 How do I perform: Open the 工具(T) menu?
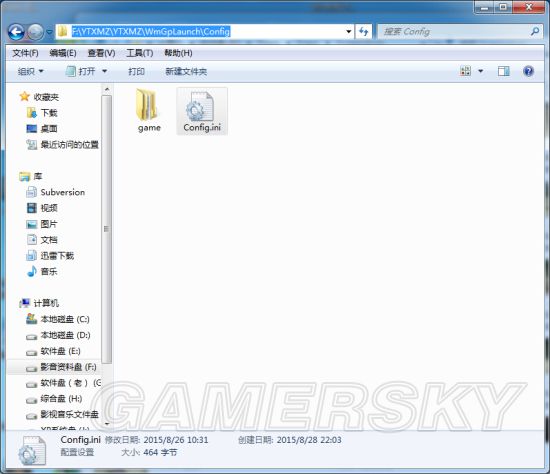pos(139,53)
